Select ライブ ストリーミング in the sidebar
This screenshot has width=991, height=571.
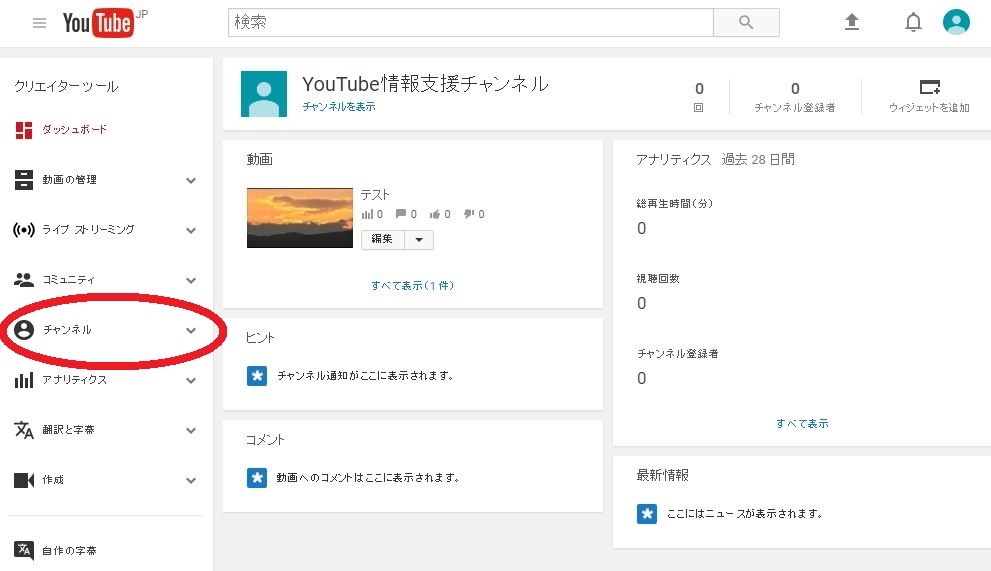coord(88,230)
